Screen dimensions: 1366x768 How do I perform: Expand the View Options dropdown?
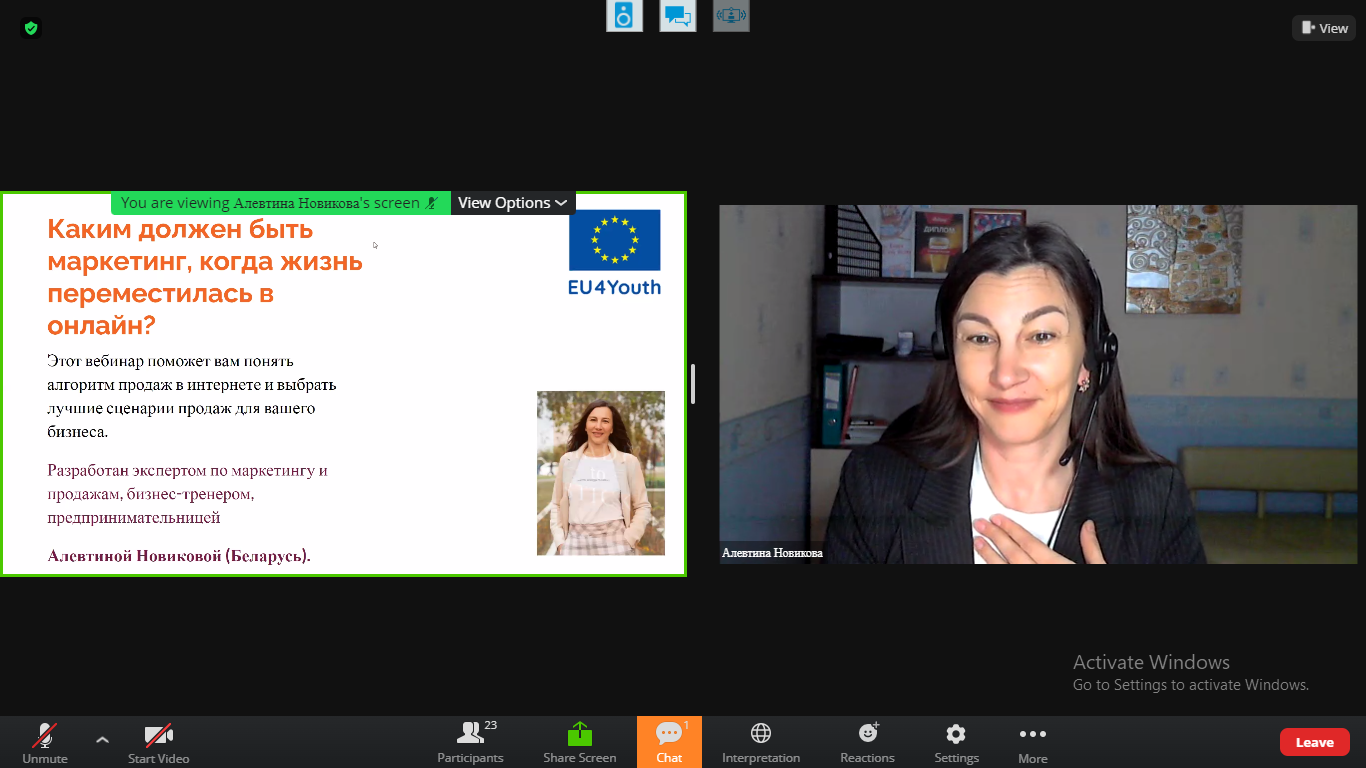(x=512, y=203)
